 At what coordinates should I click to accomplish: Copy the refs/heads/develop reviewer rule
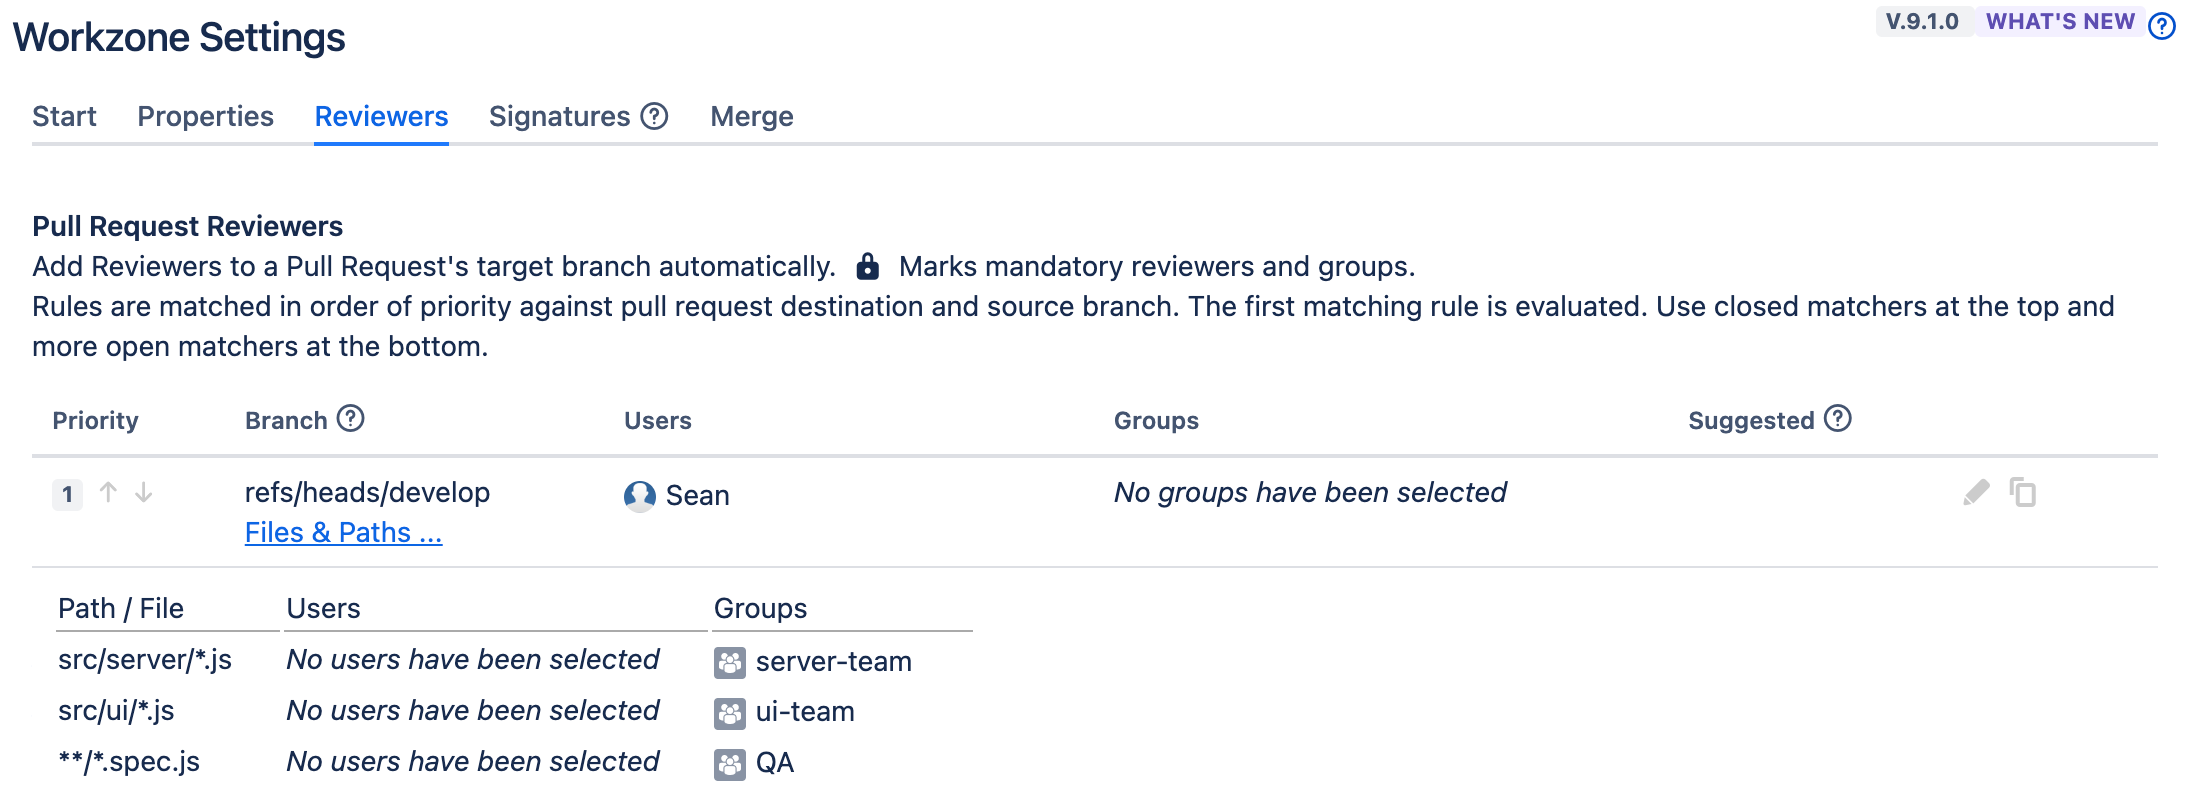pos(2023,492)
